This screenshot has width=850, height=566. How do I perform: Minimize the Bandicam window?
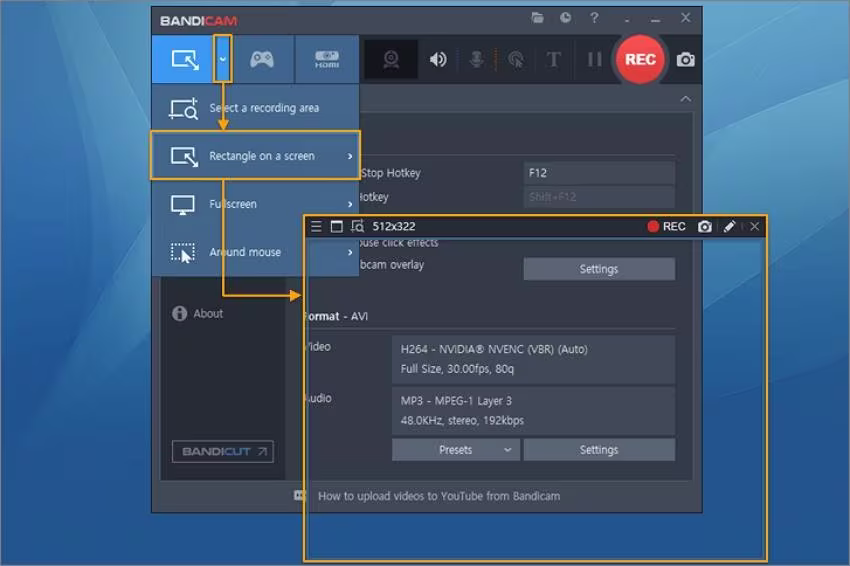click(x=656, y=20)
